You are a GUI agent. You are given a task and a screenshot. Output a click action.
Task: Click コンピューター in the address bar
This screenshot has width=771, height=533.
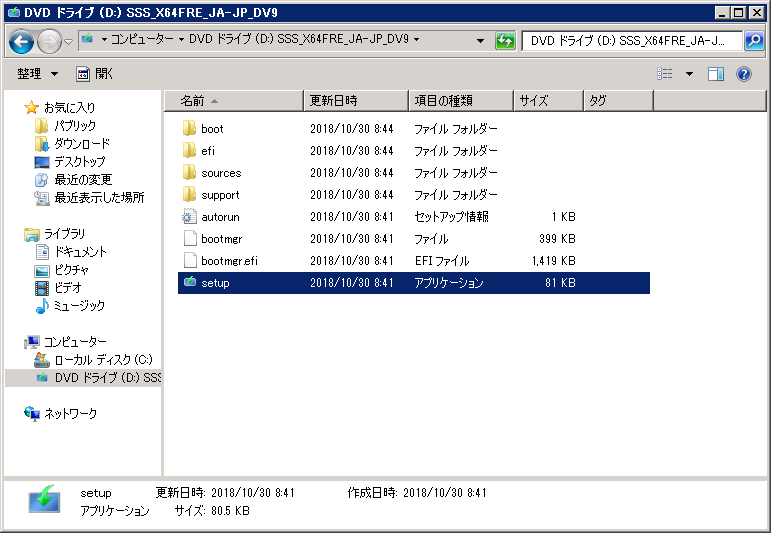click(143, 39)
